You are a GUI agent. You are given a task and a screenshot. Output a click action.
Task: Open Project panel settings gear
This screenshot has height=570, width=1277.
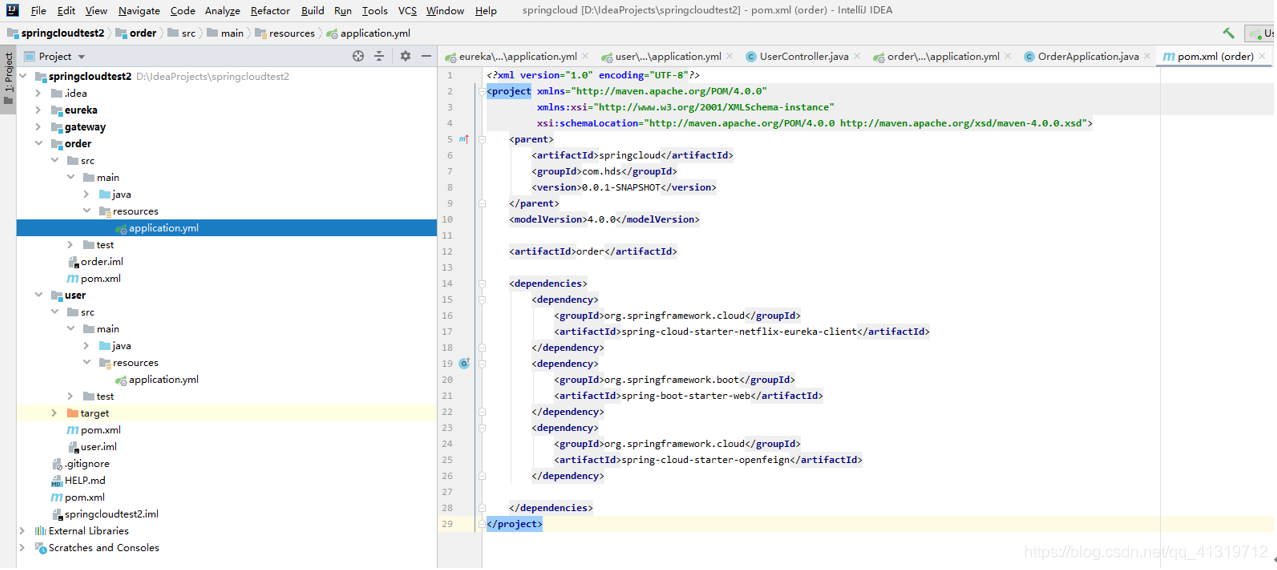(405, 57)
